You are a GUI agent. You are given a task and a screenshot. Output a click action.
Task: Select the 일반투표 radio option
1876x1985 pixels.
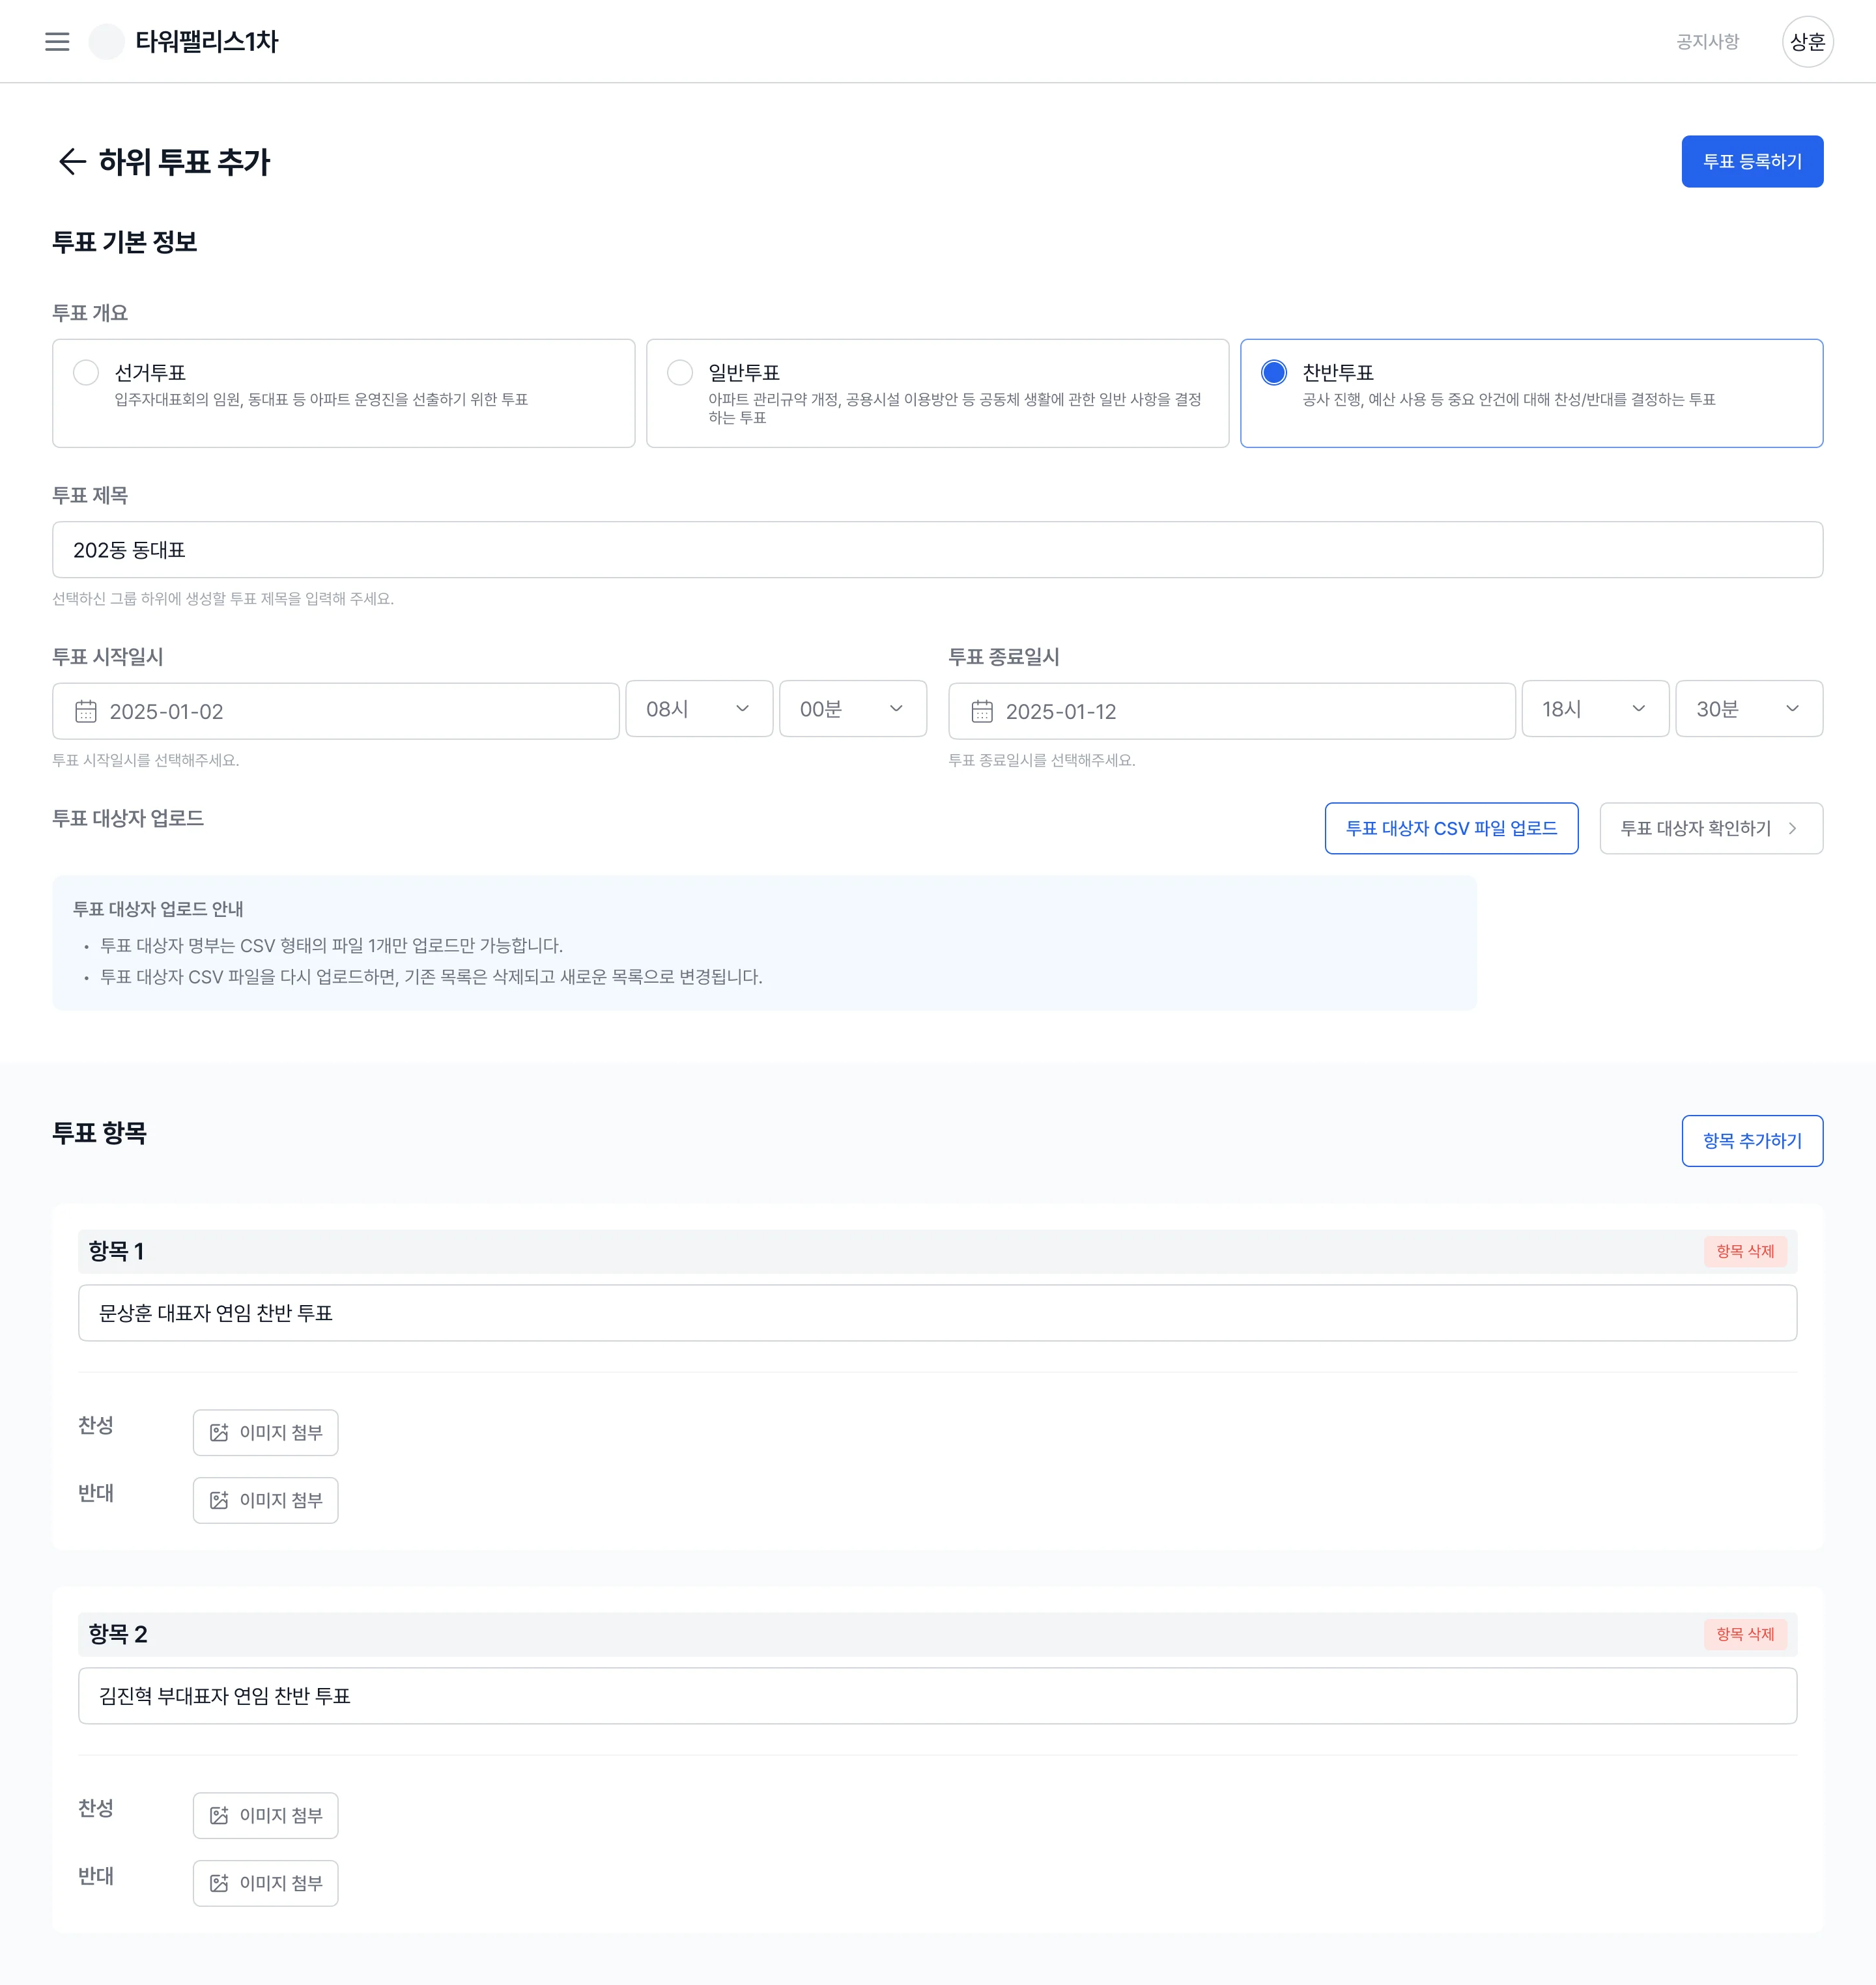click(680, 372)
